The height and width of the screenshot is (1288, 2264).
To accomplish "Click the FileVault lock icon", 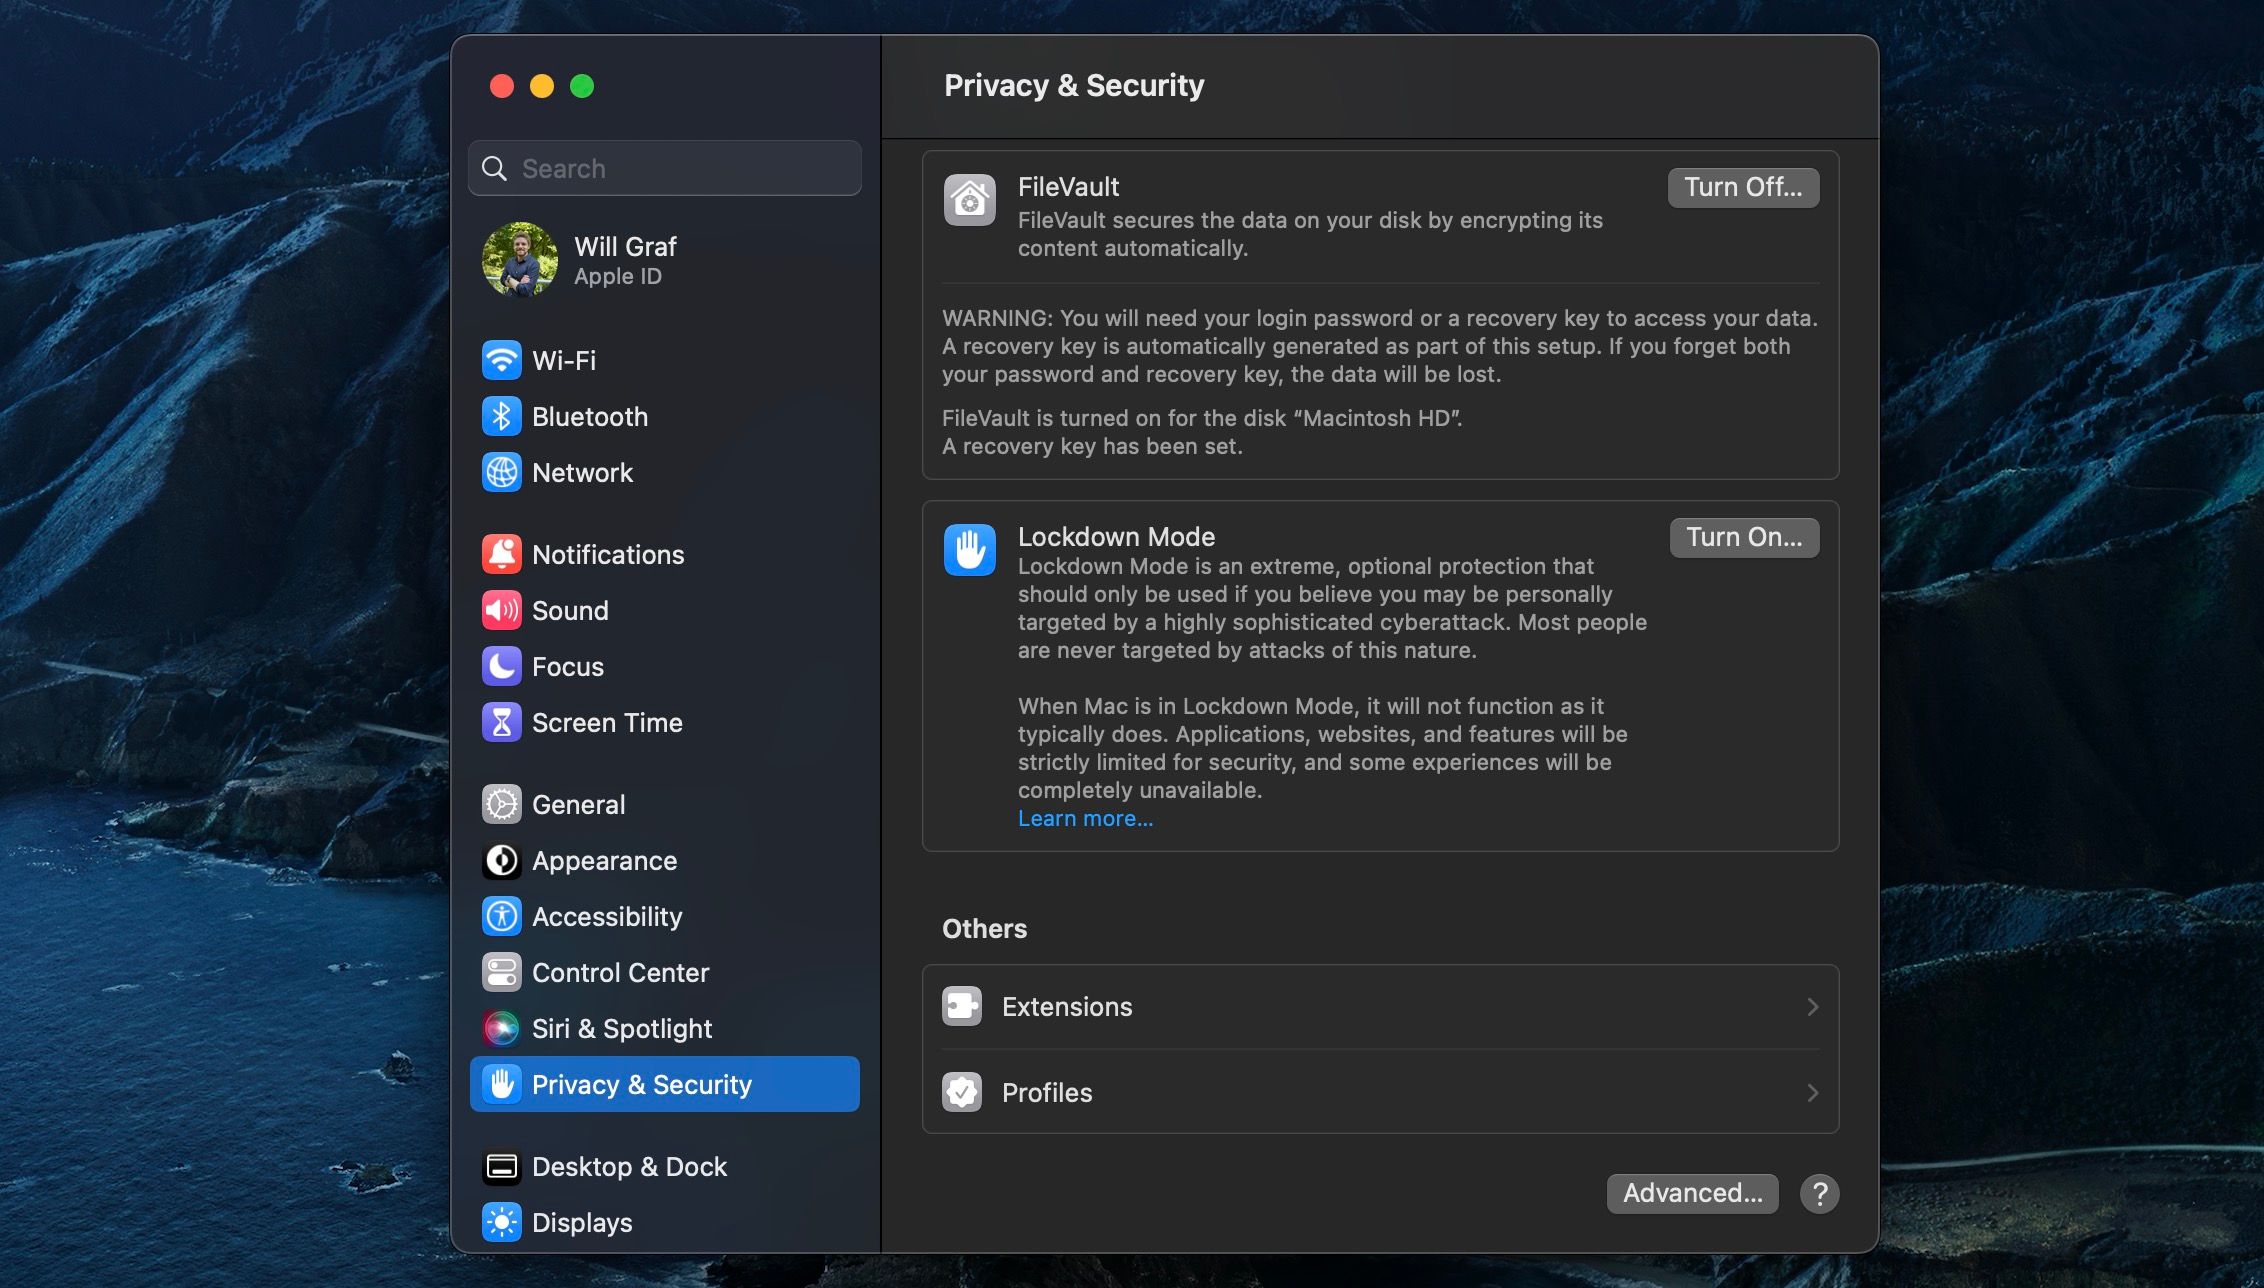I will [968, 200].
